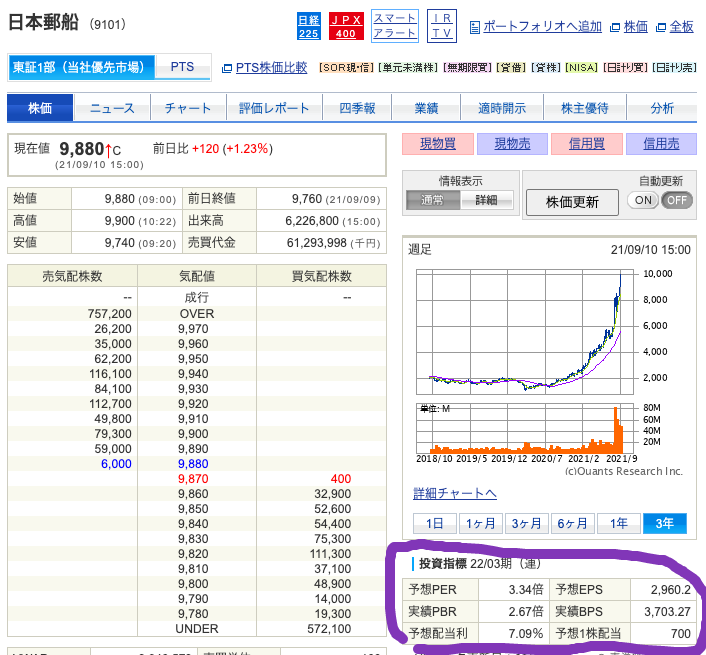This screenshot has height=655, width=706.
Task: Select the 1年 chart period
Action: tap(618, 524)
